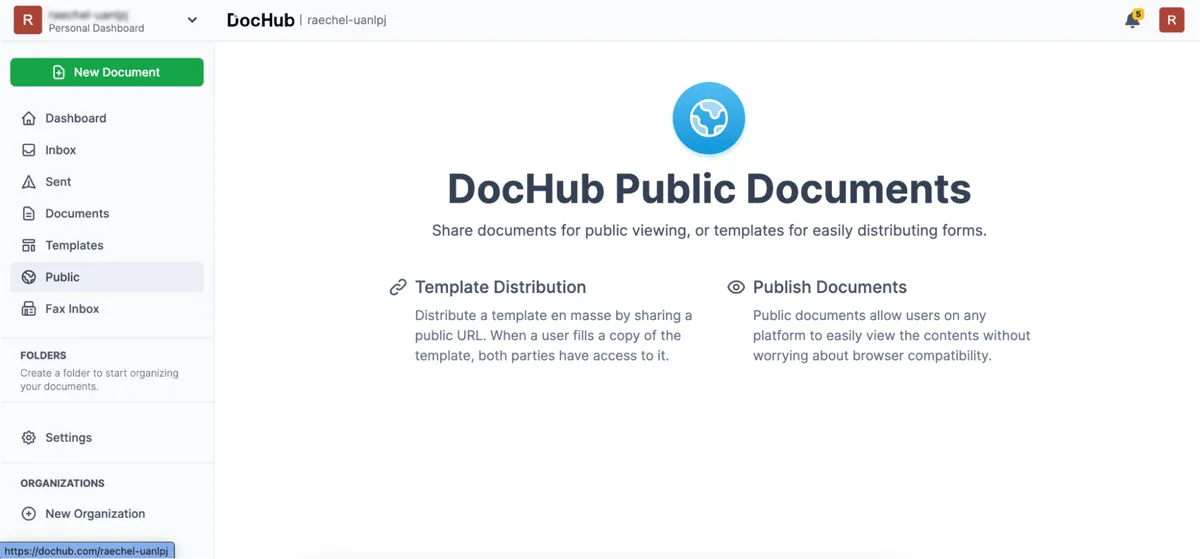The image size is (1200, 559).
Task: Click the Fax Inbox machine icon
Action: pos(29,309)
